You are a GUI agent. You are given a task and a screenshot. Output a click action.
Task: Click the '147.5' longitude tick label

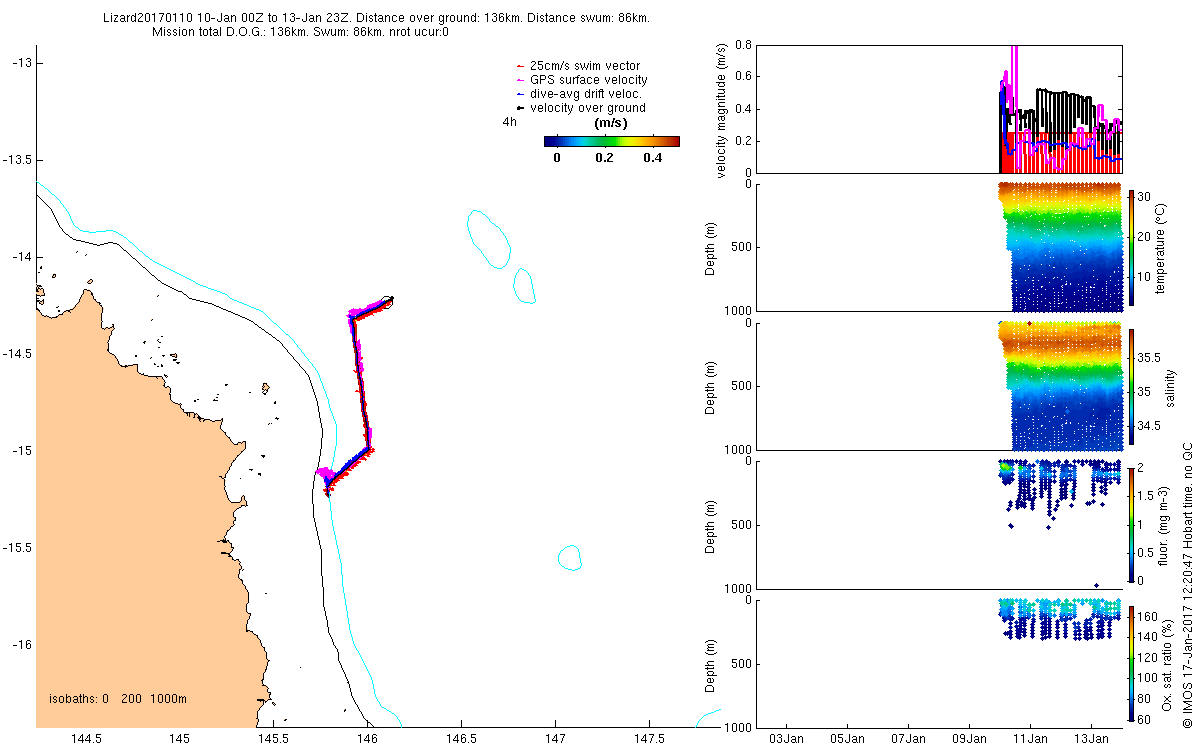649,739
